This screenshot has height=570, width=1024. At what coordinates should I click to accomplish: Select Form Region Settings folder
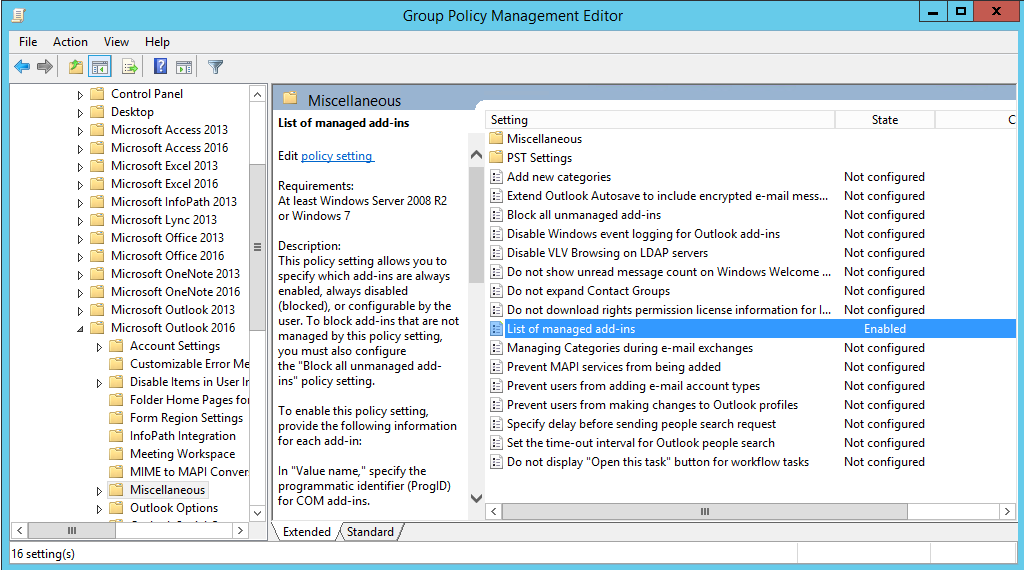click(x=186, y=418)
